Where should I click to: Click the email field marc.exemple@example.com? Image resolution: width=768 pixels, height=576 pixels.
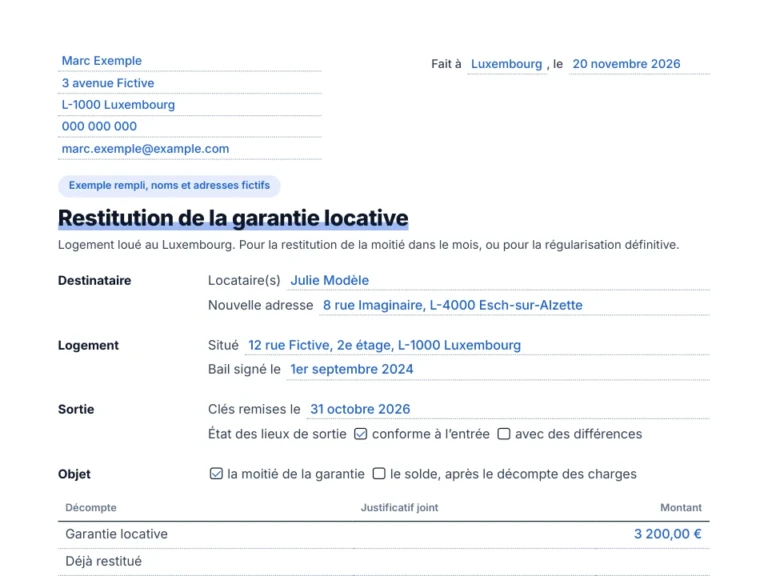pos(190,148)
